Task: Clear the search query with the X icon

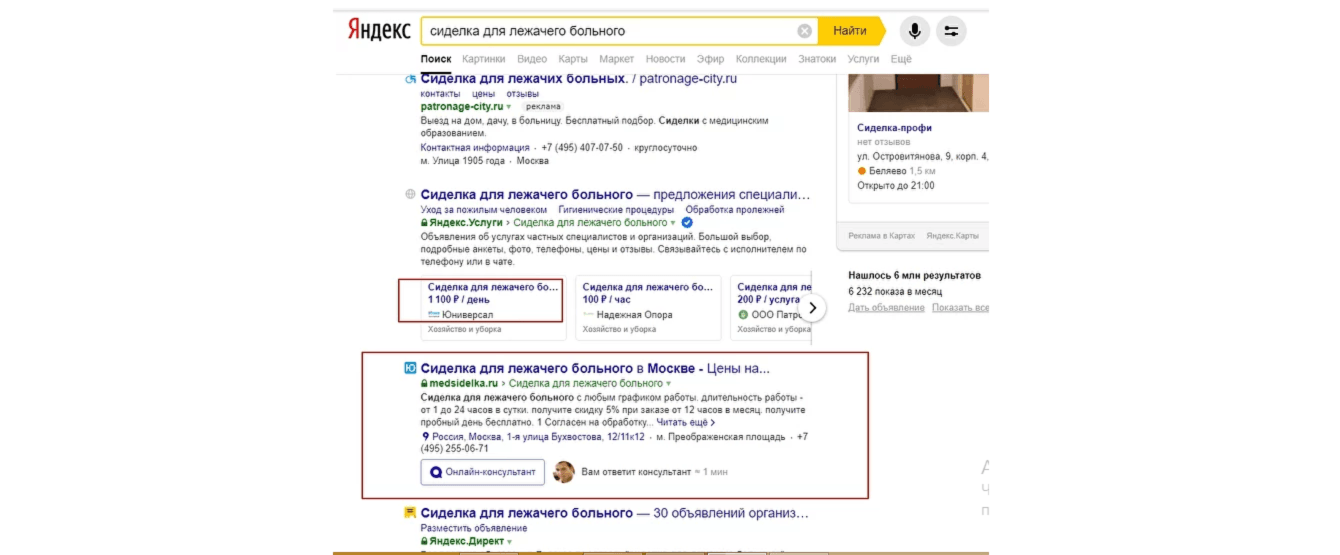Action: click(804, 31)
